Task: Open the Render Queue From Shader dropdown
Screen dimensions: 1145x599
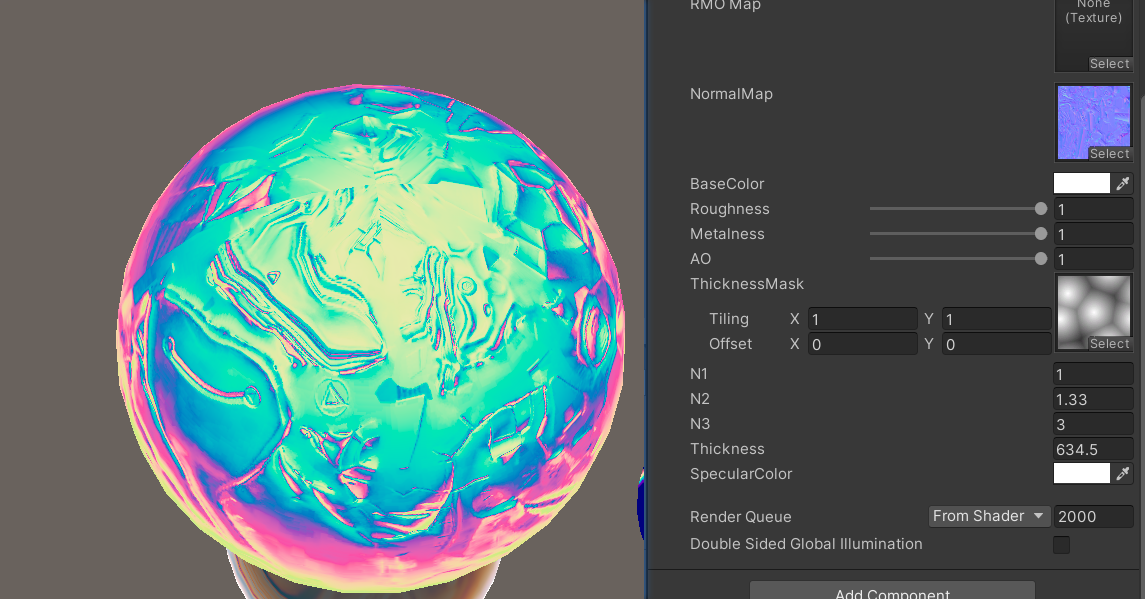Action: 988,517
